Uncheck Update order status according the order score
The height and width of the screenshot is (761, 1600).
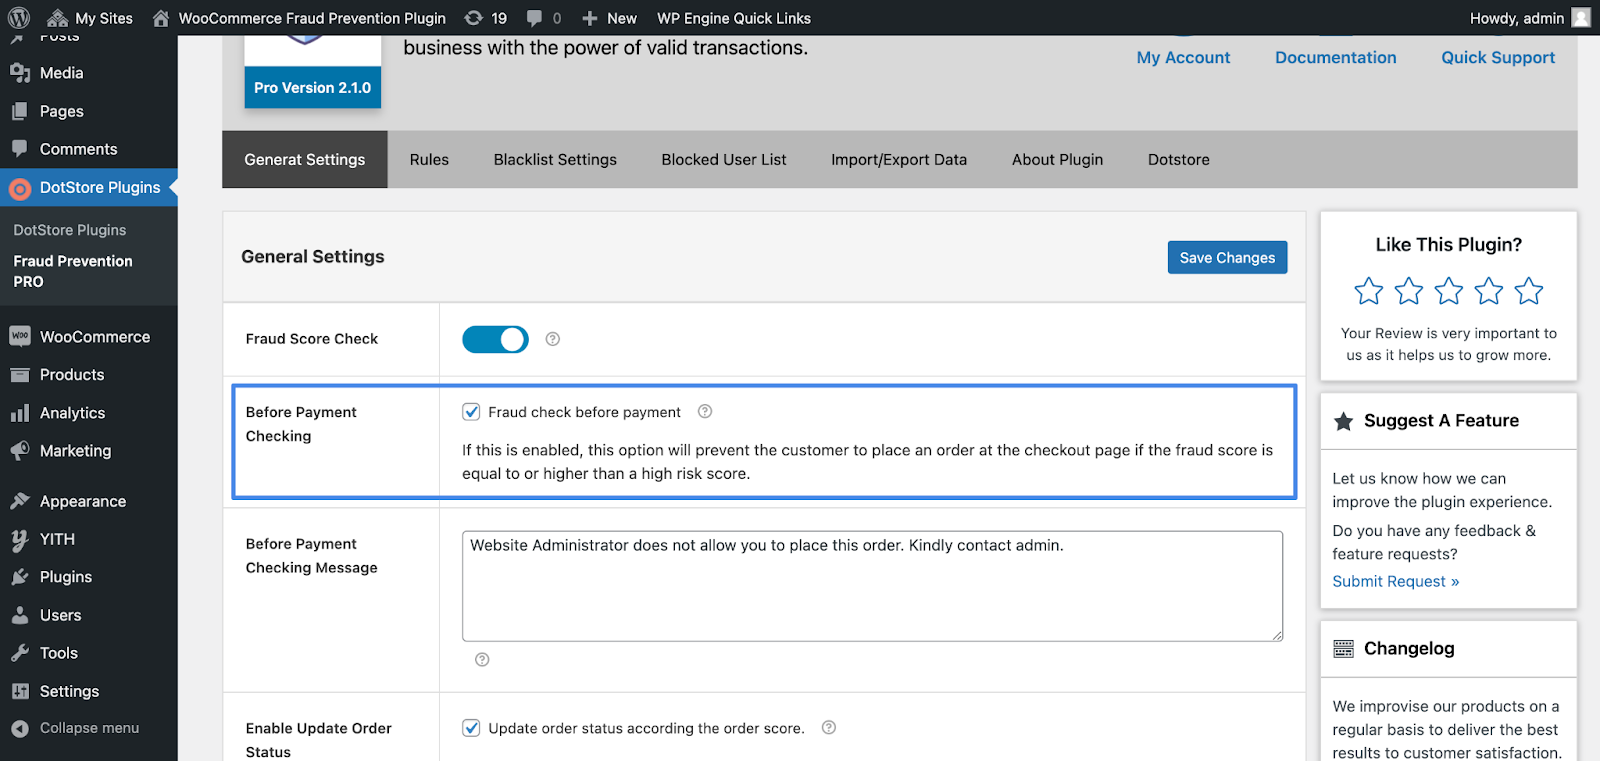(471, 727)
